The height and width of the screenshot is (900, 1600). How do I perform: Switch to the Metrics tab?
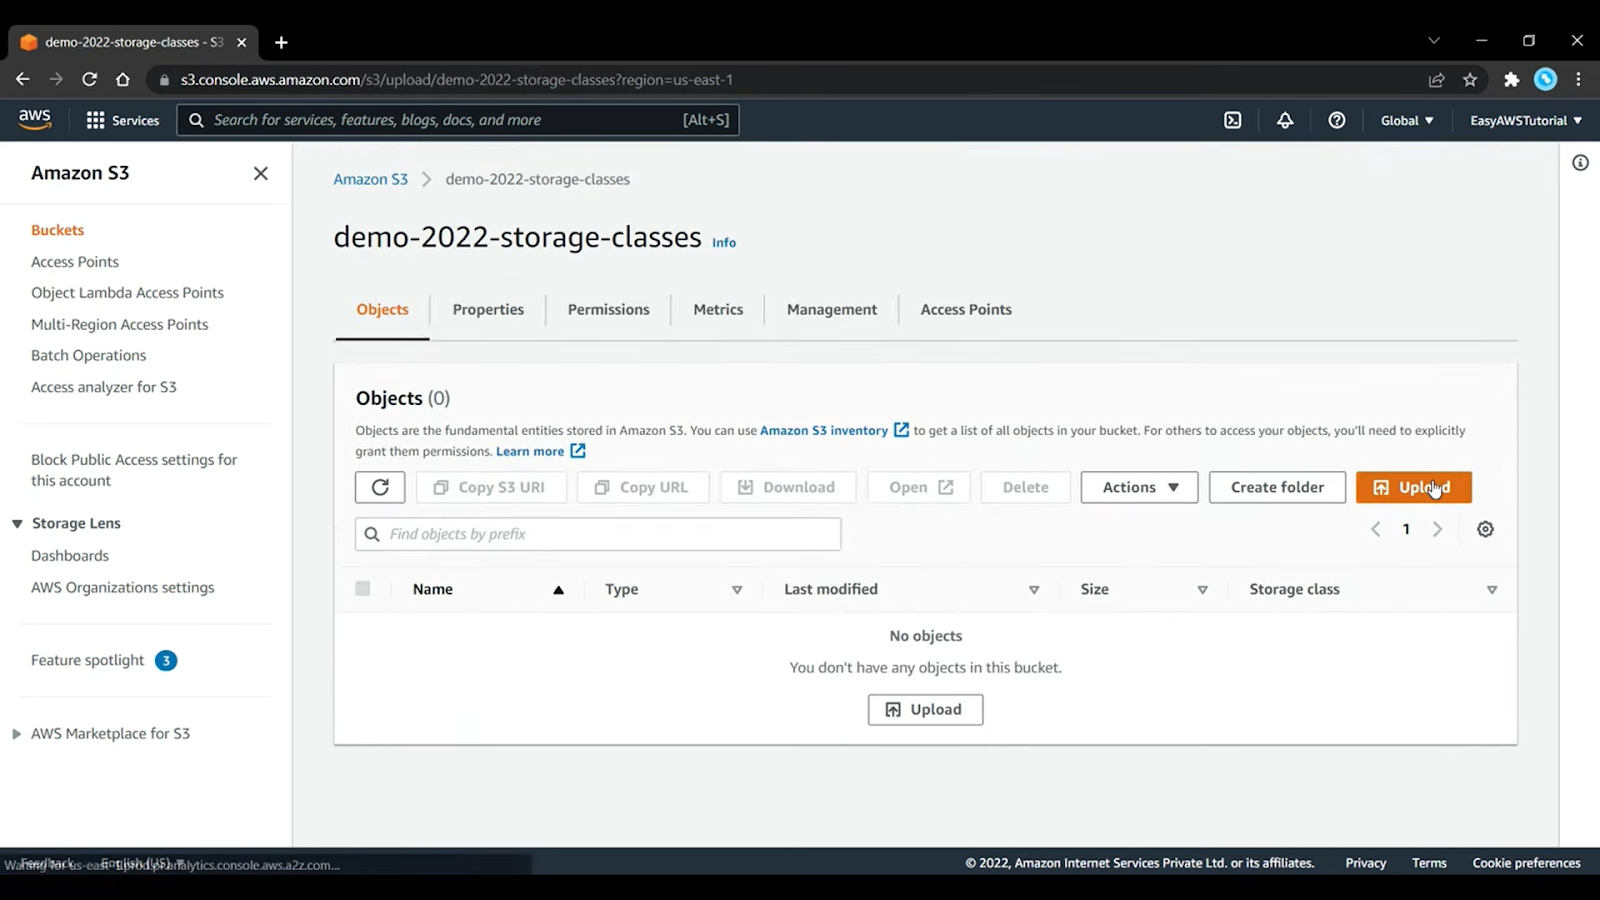click(x=718, y=310)
